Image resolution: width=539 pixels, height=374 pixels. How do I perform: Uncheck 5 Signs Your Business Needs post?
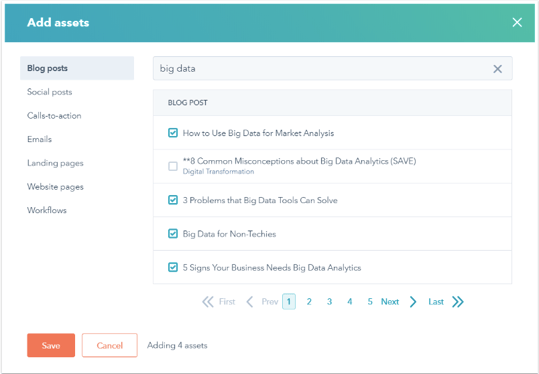coord(173,267)
